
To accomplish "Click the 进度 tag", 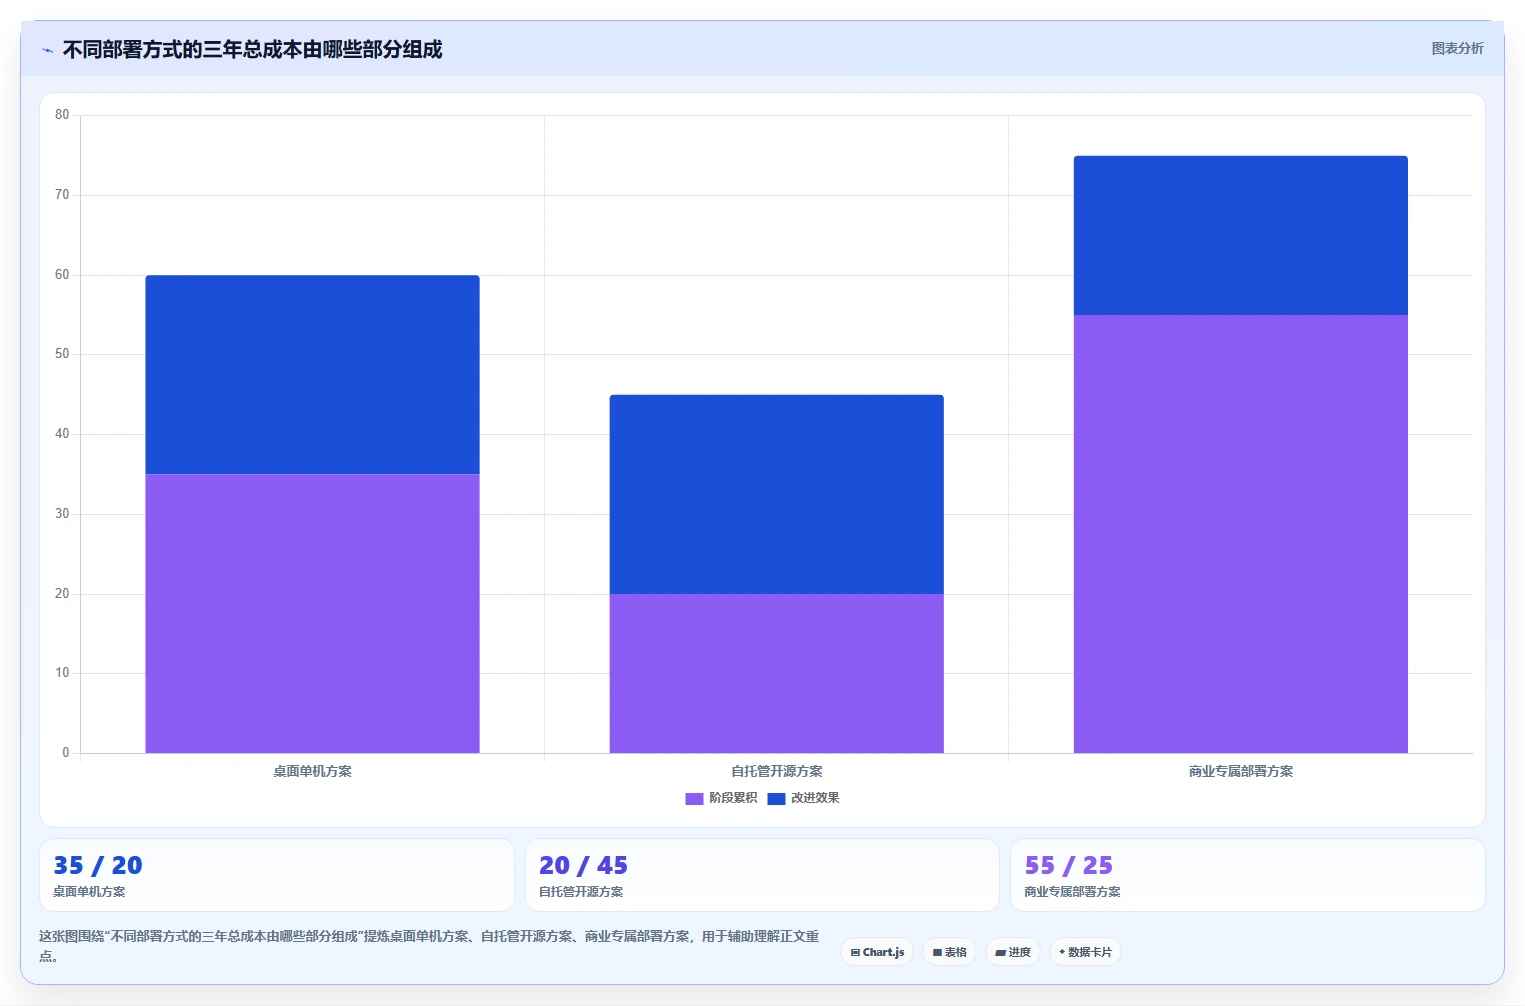I will [x=1013, y=952].
